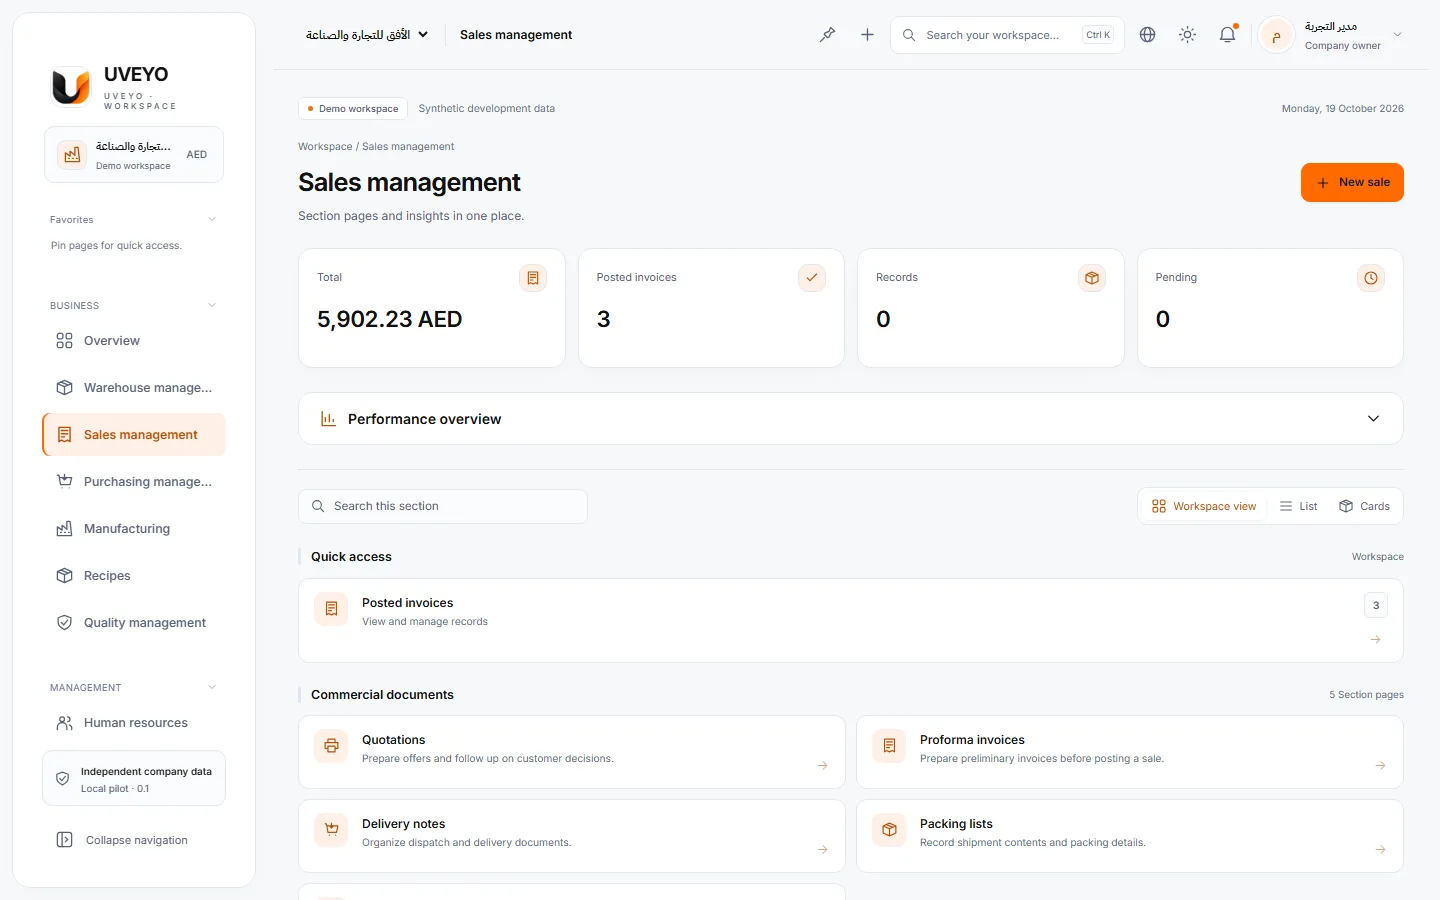This screenshot has height=900, width=1440.
Task: Open Recipes in sidebar
Action: click(134, 576)
